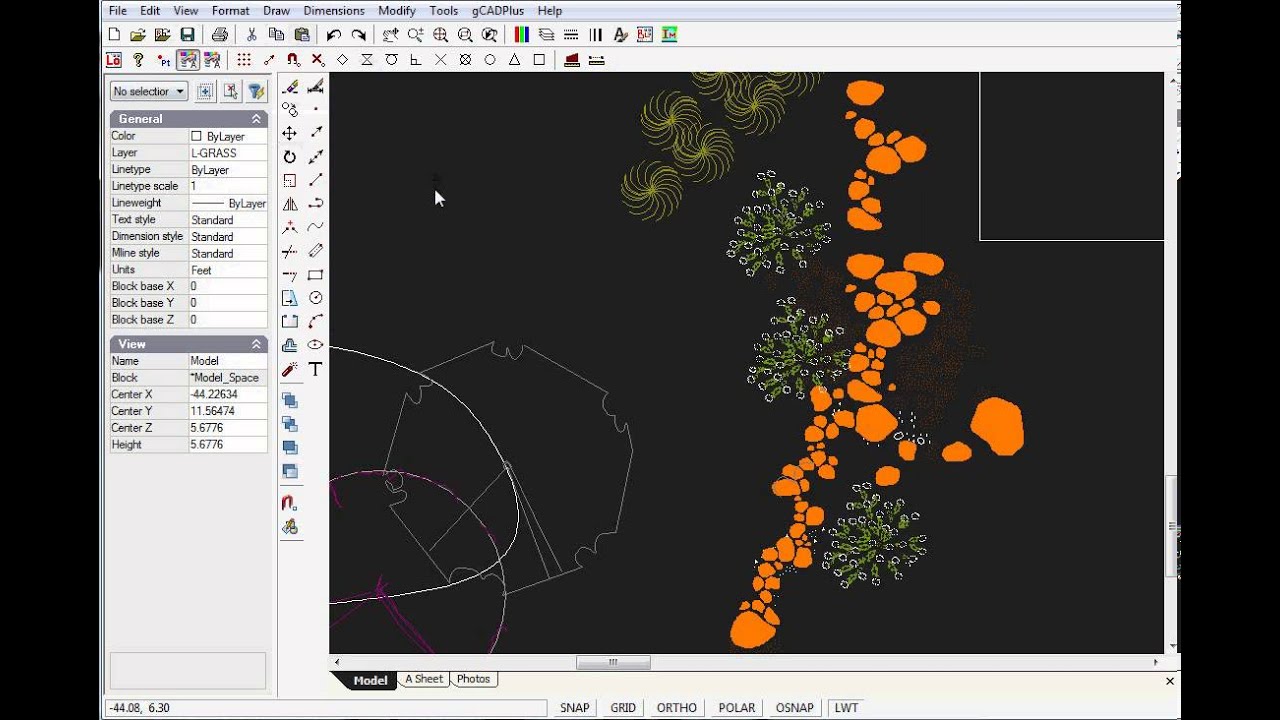Open the Help menu
This screenshot has height=720, width=1280.
click(550, 11)
